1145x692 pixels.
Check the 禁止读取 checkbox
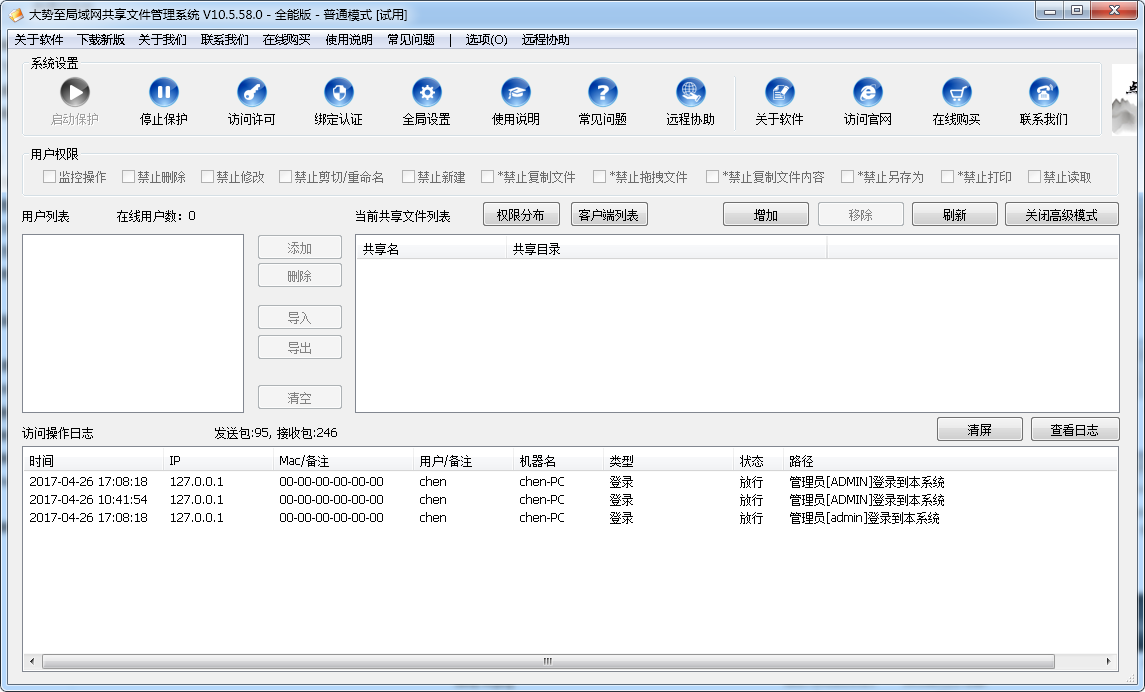[1035, 177]
